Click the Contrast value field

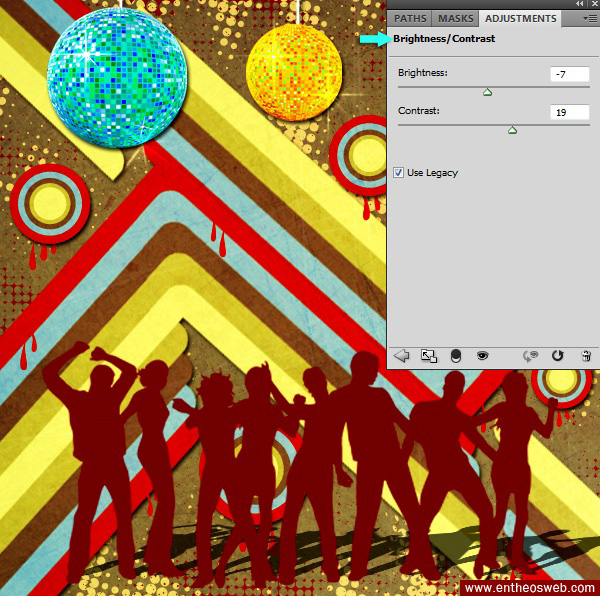(x=570, y=112)
